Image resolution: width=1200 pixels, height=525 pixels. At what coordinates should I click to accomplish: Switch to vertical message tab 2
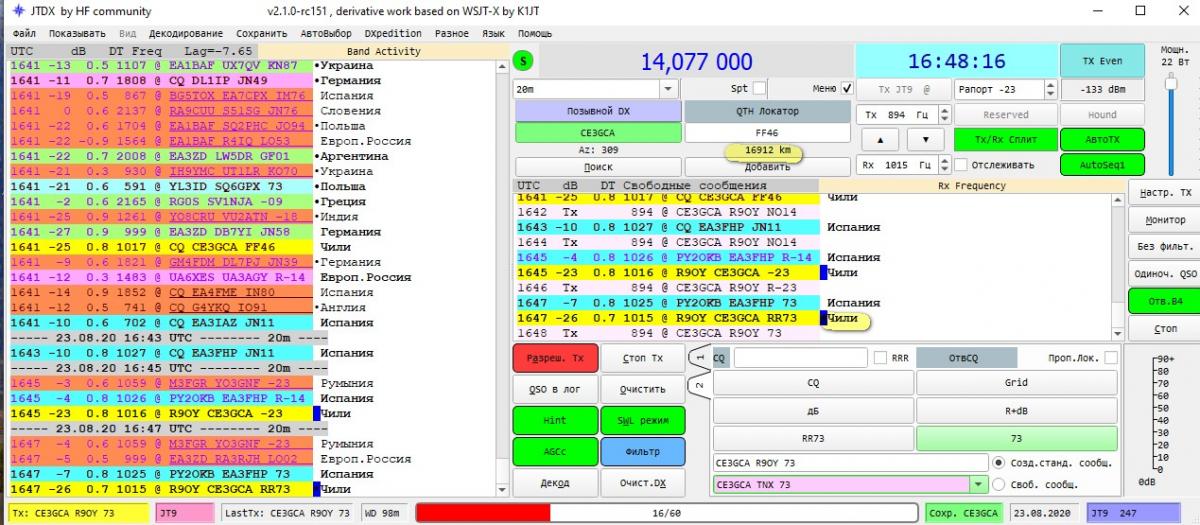(699, 385)
